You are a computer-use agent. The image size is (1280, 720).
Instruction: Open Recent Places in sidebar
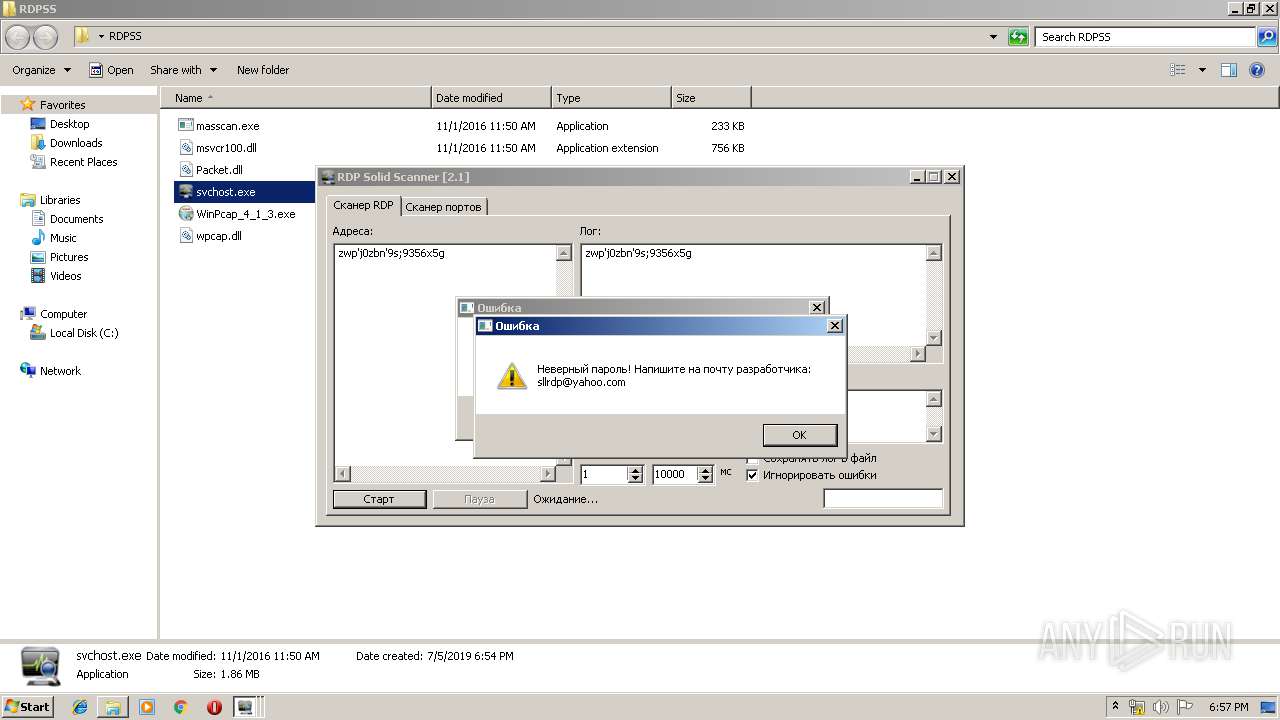coord(83,162)
